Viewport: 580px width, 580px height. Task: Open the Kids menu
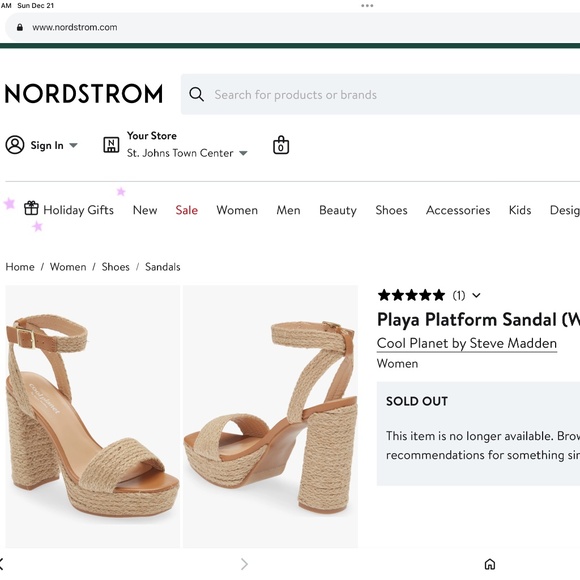click(520, 210)
